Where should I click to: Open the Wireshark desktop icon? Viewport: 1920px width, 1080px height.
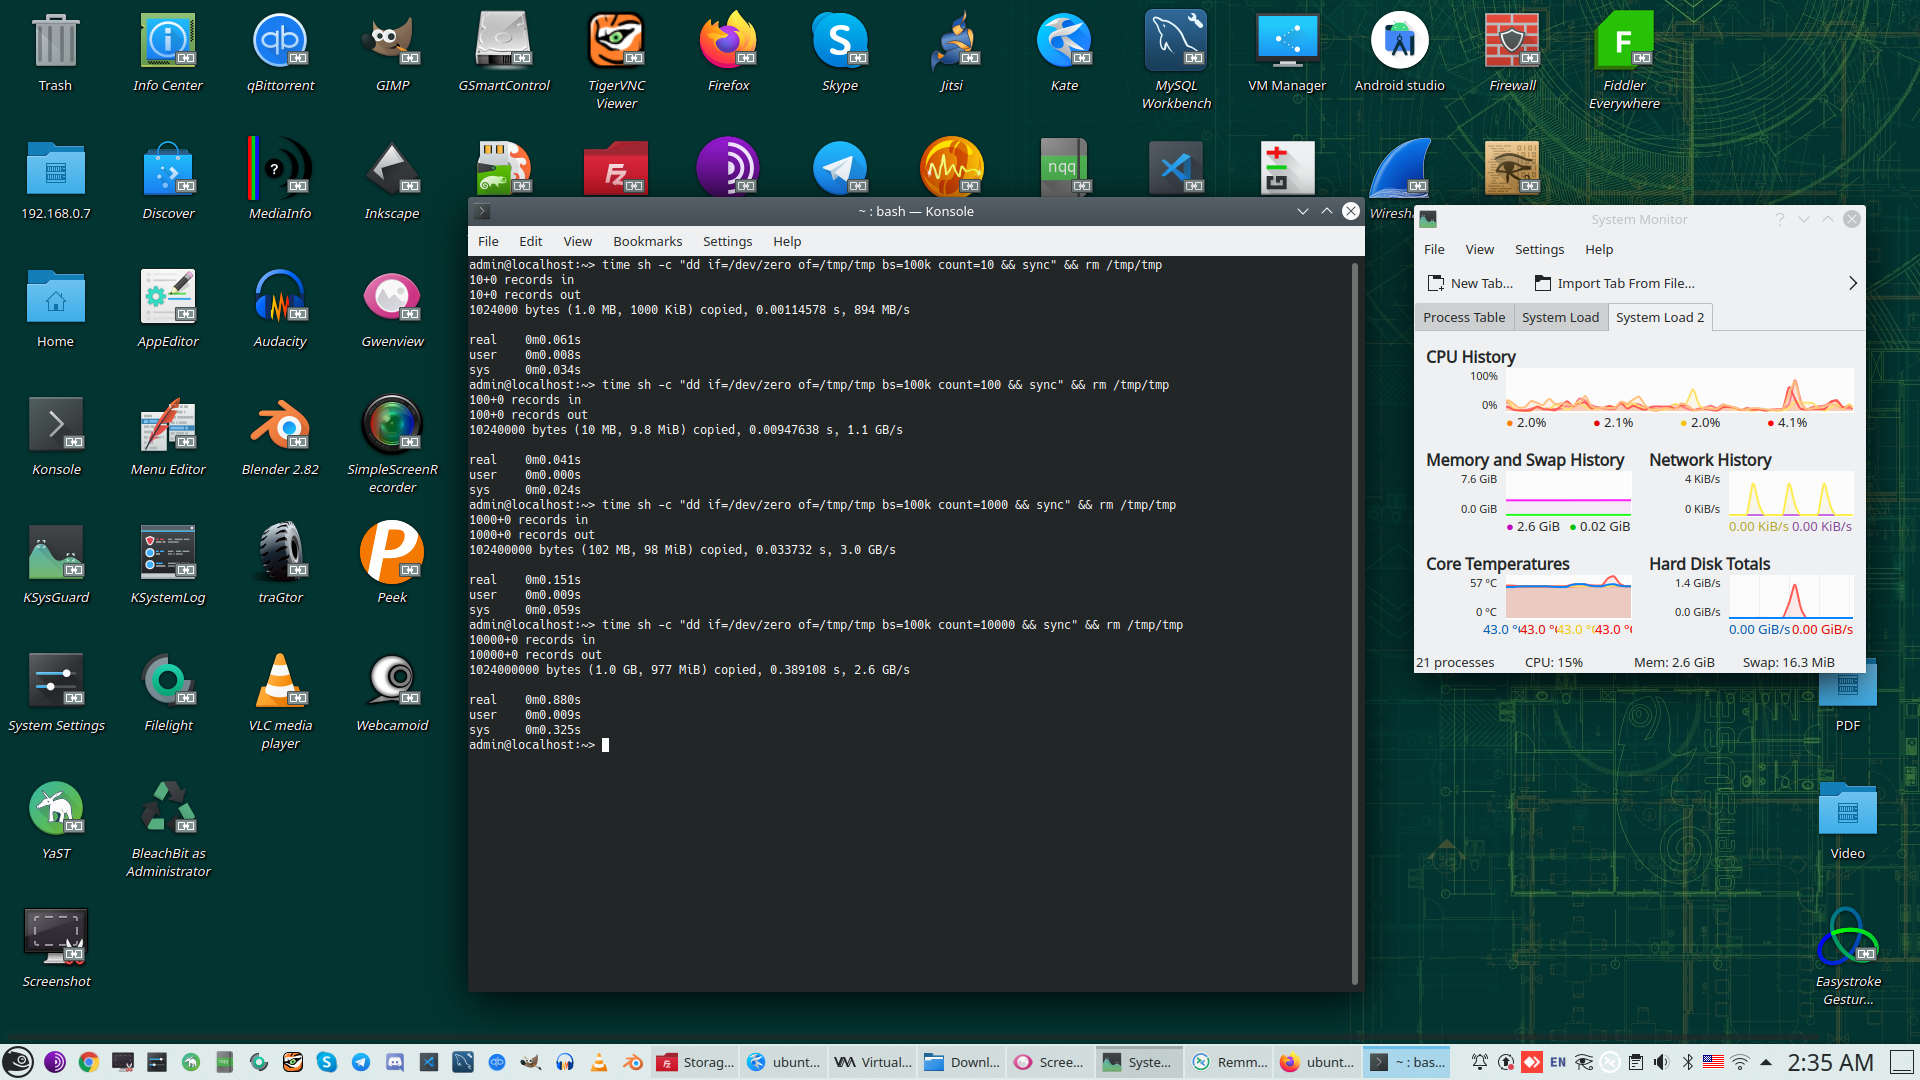click(1399, 169)
